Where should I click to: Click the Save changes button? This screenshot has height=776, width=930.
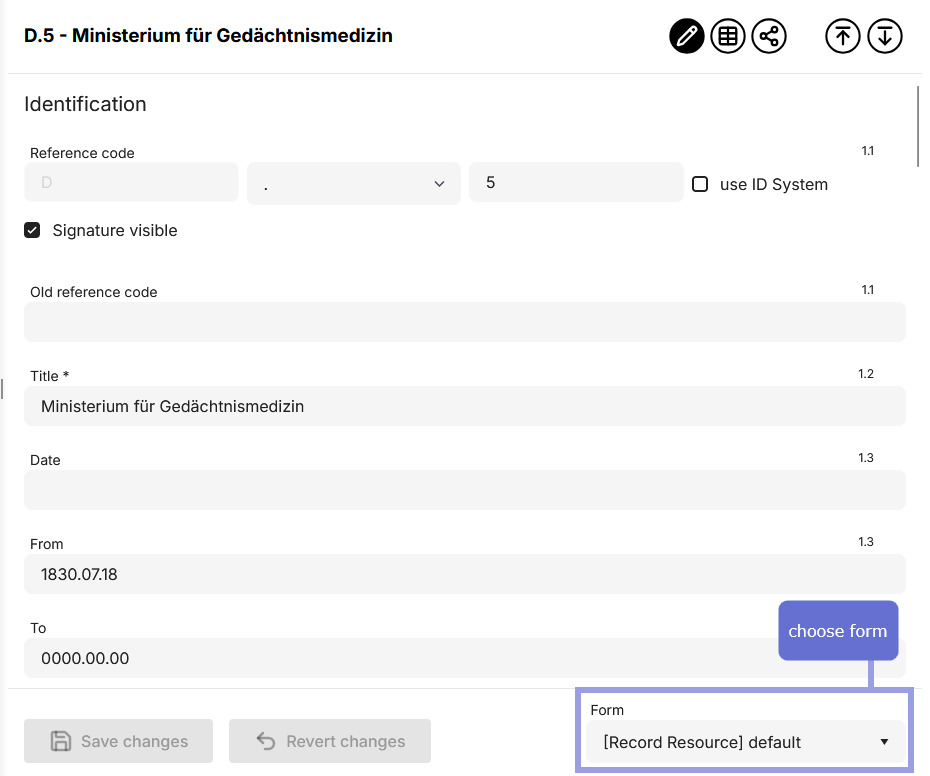pos(118,741)
